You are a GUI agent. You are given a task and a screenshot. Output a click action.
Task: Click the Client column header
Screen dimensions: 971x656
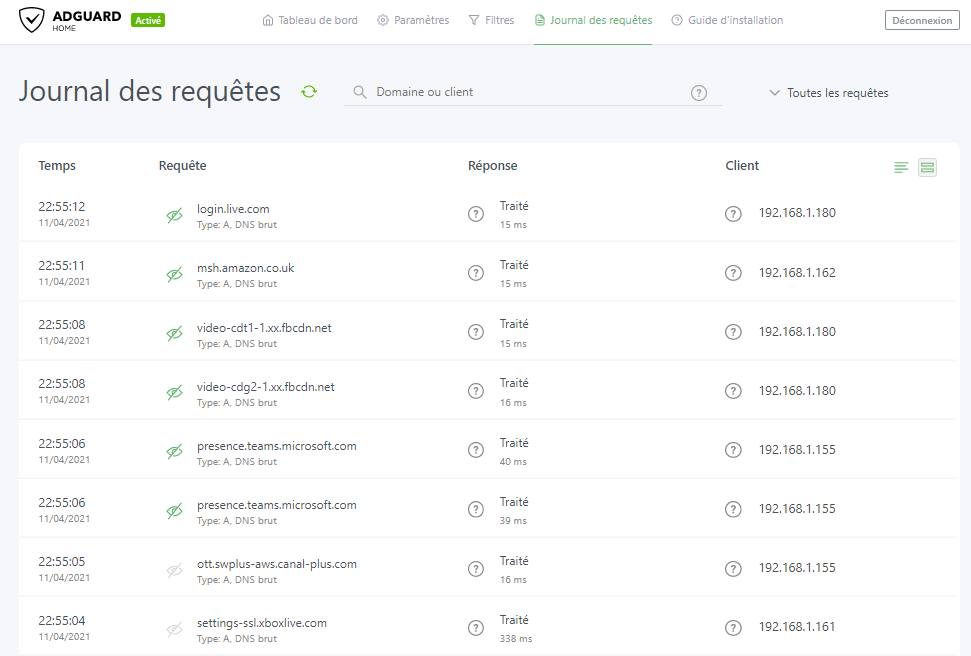click(x=742, y=165)
